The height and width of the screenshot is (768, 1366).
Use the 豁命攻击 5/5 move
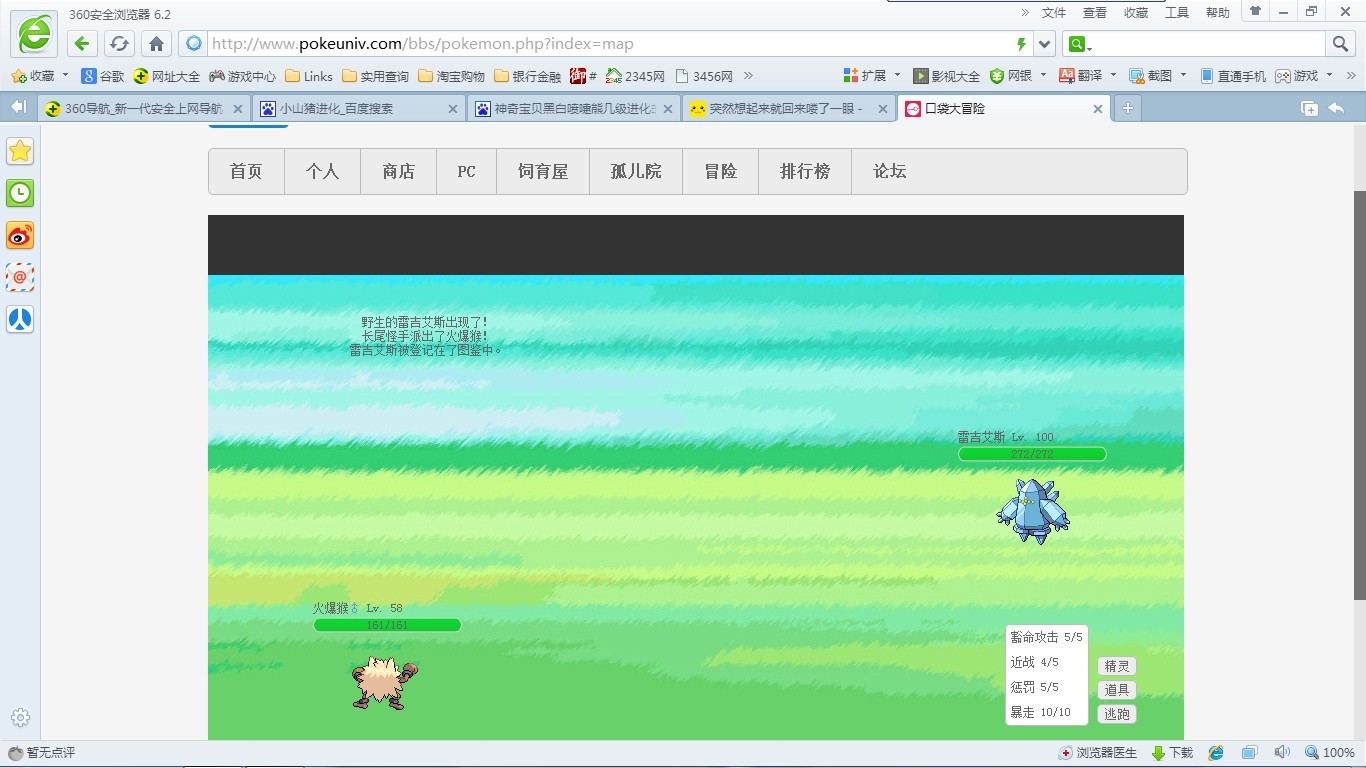click(1046, 637)
